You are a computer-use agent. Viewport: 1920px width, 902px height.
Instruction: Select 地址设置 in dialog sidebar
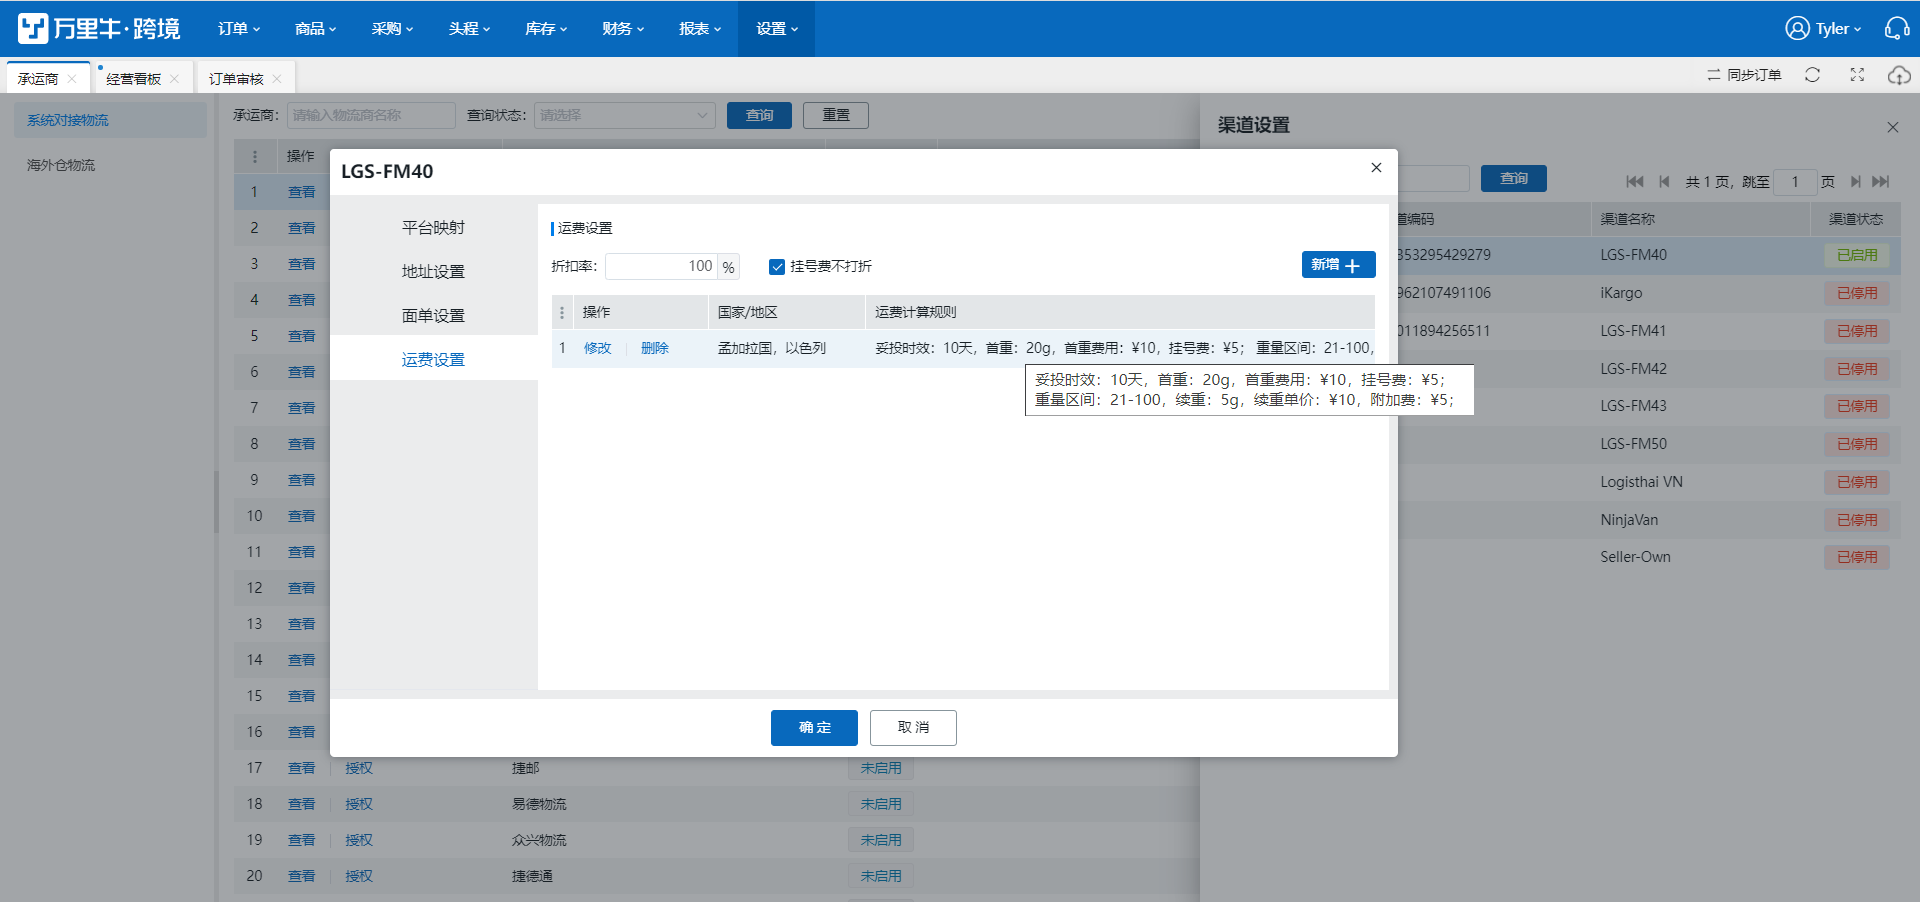click(433, 271)
